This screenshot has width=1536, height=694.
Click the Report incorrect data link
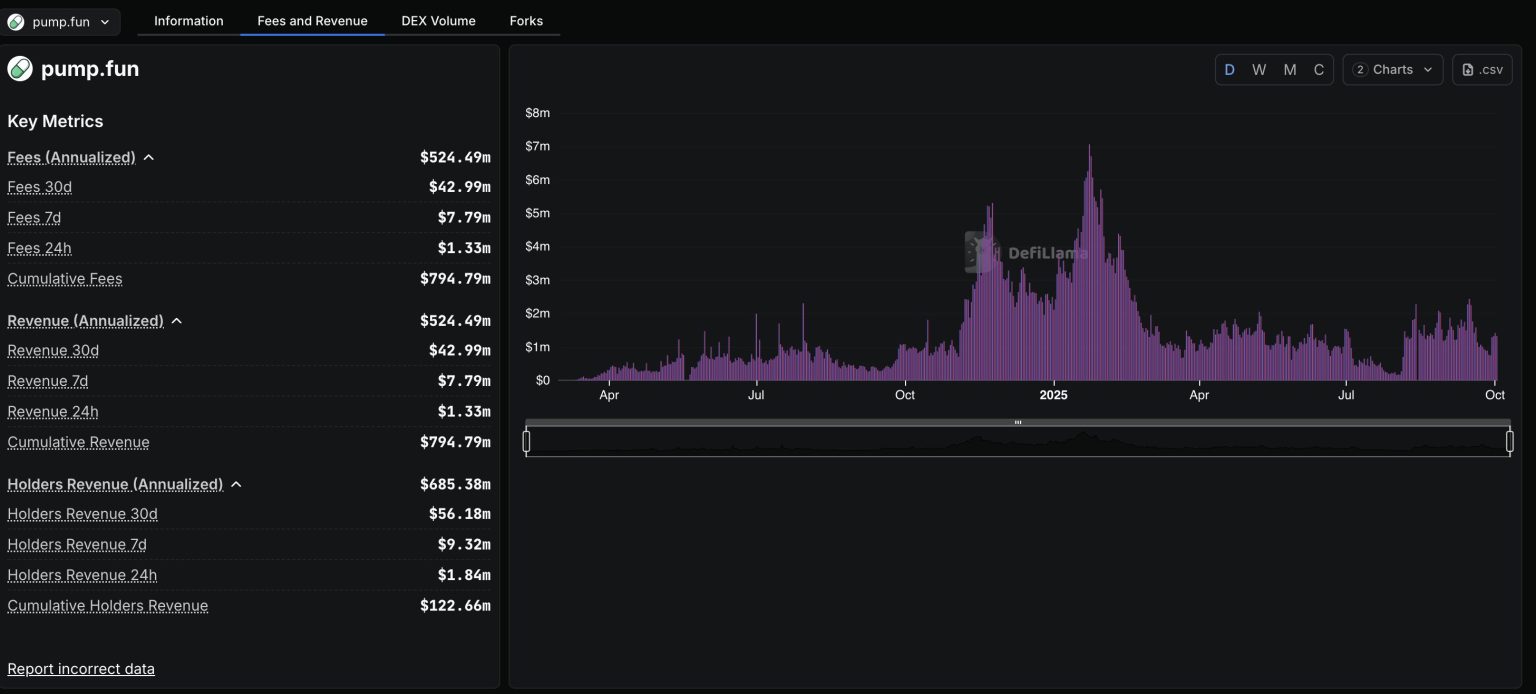81,669
